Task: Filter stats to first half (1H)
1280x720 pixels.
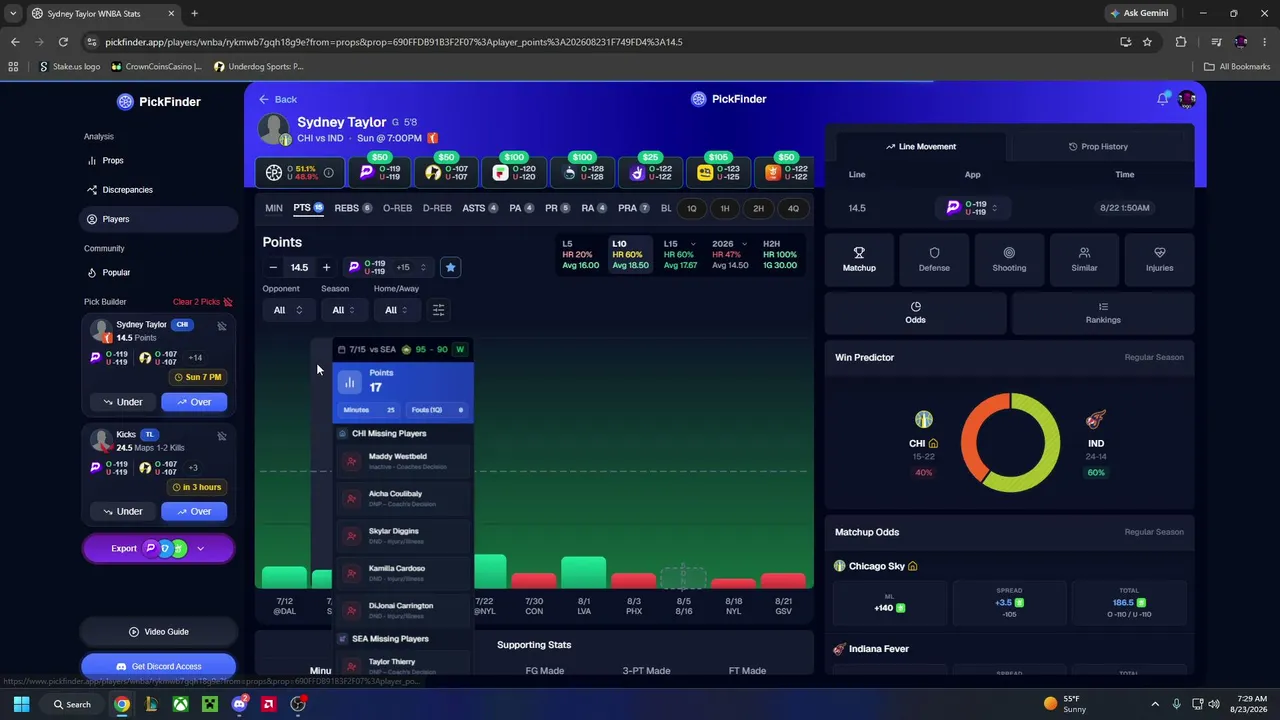Action: pyautogui.click(x=725, y=208)
